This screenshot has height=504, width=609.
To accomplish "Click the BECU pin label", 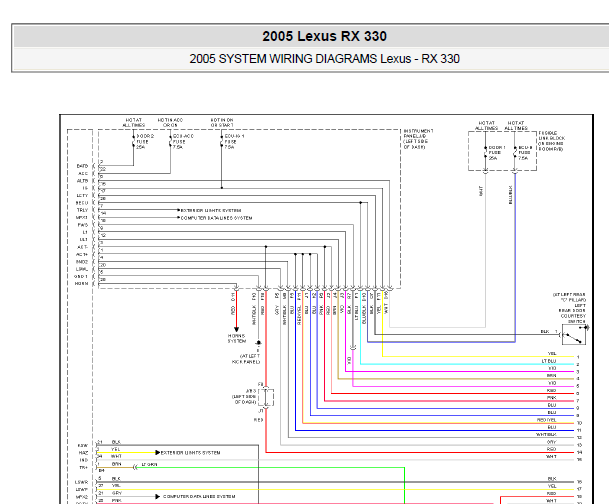I will click(x=82, y=203).
